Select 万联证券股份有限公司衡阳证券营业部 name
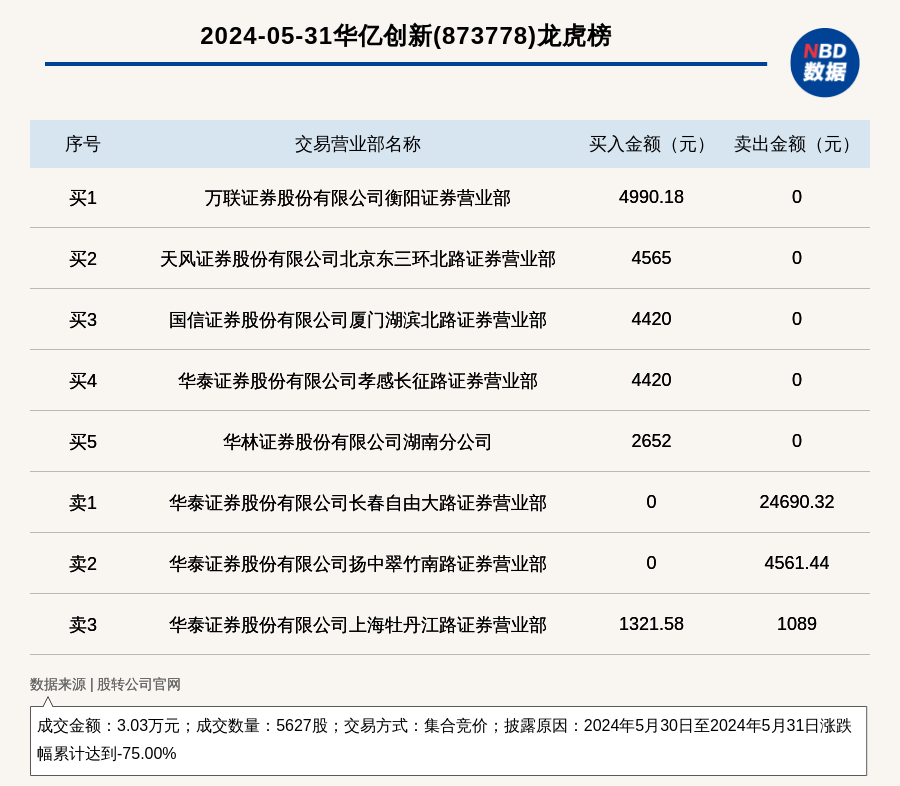This screenshot has height=786, width=900. (358, 198)
